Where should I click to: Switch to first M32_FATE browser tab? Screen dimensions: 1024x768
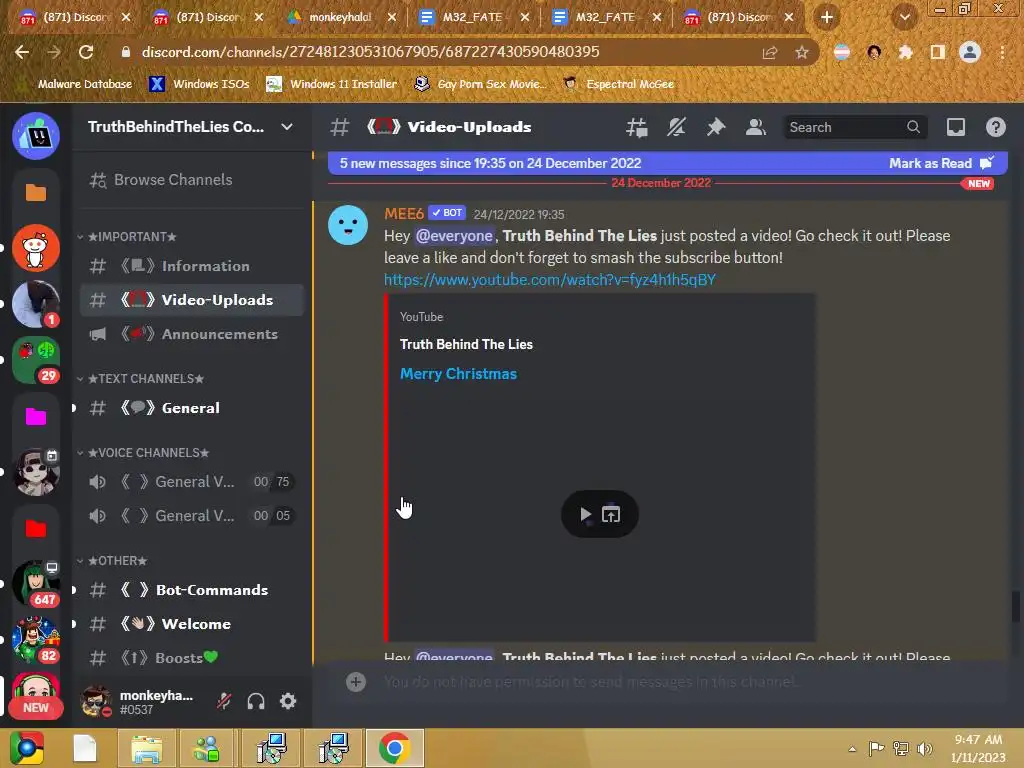click(x=473, y=17)
